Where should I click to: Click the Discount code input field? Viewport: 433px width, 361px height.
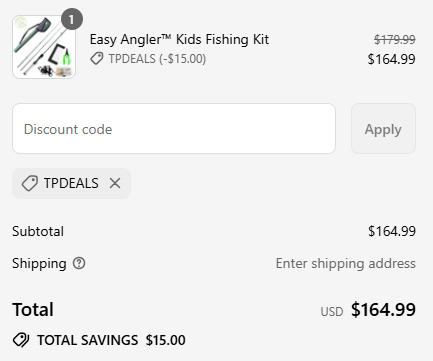[174, 129]
